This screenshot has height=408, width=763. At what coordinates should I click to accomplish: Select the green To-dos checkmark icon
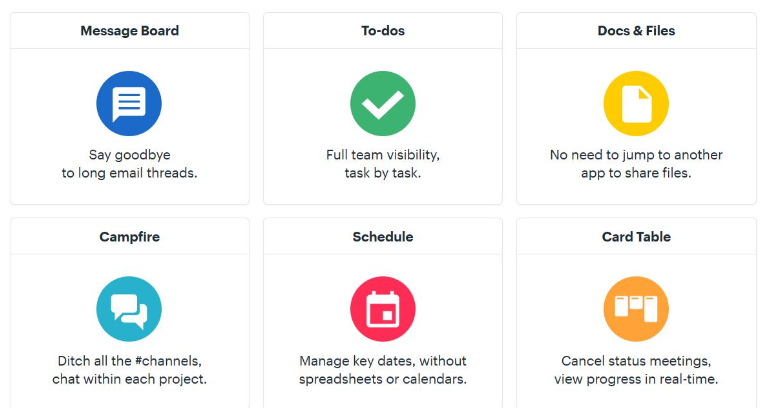[x=383, y=103]
